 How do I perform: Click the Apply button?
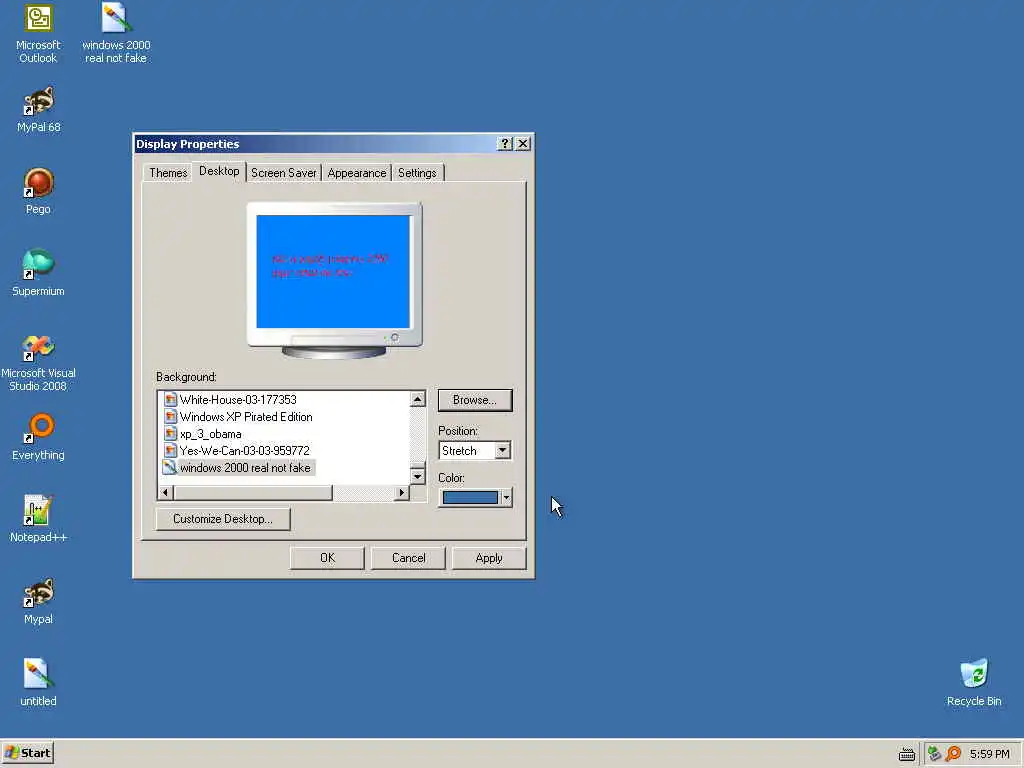coord(488,558)
